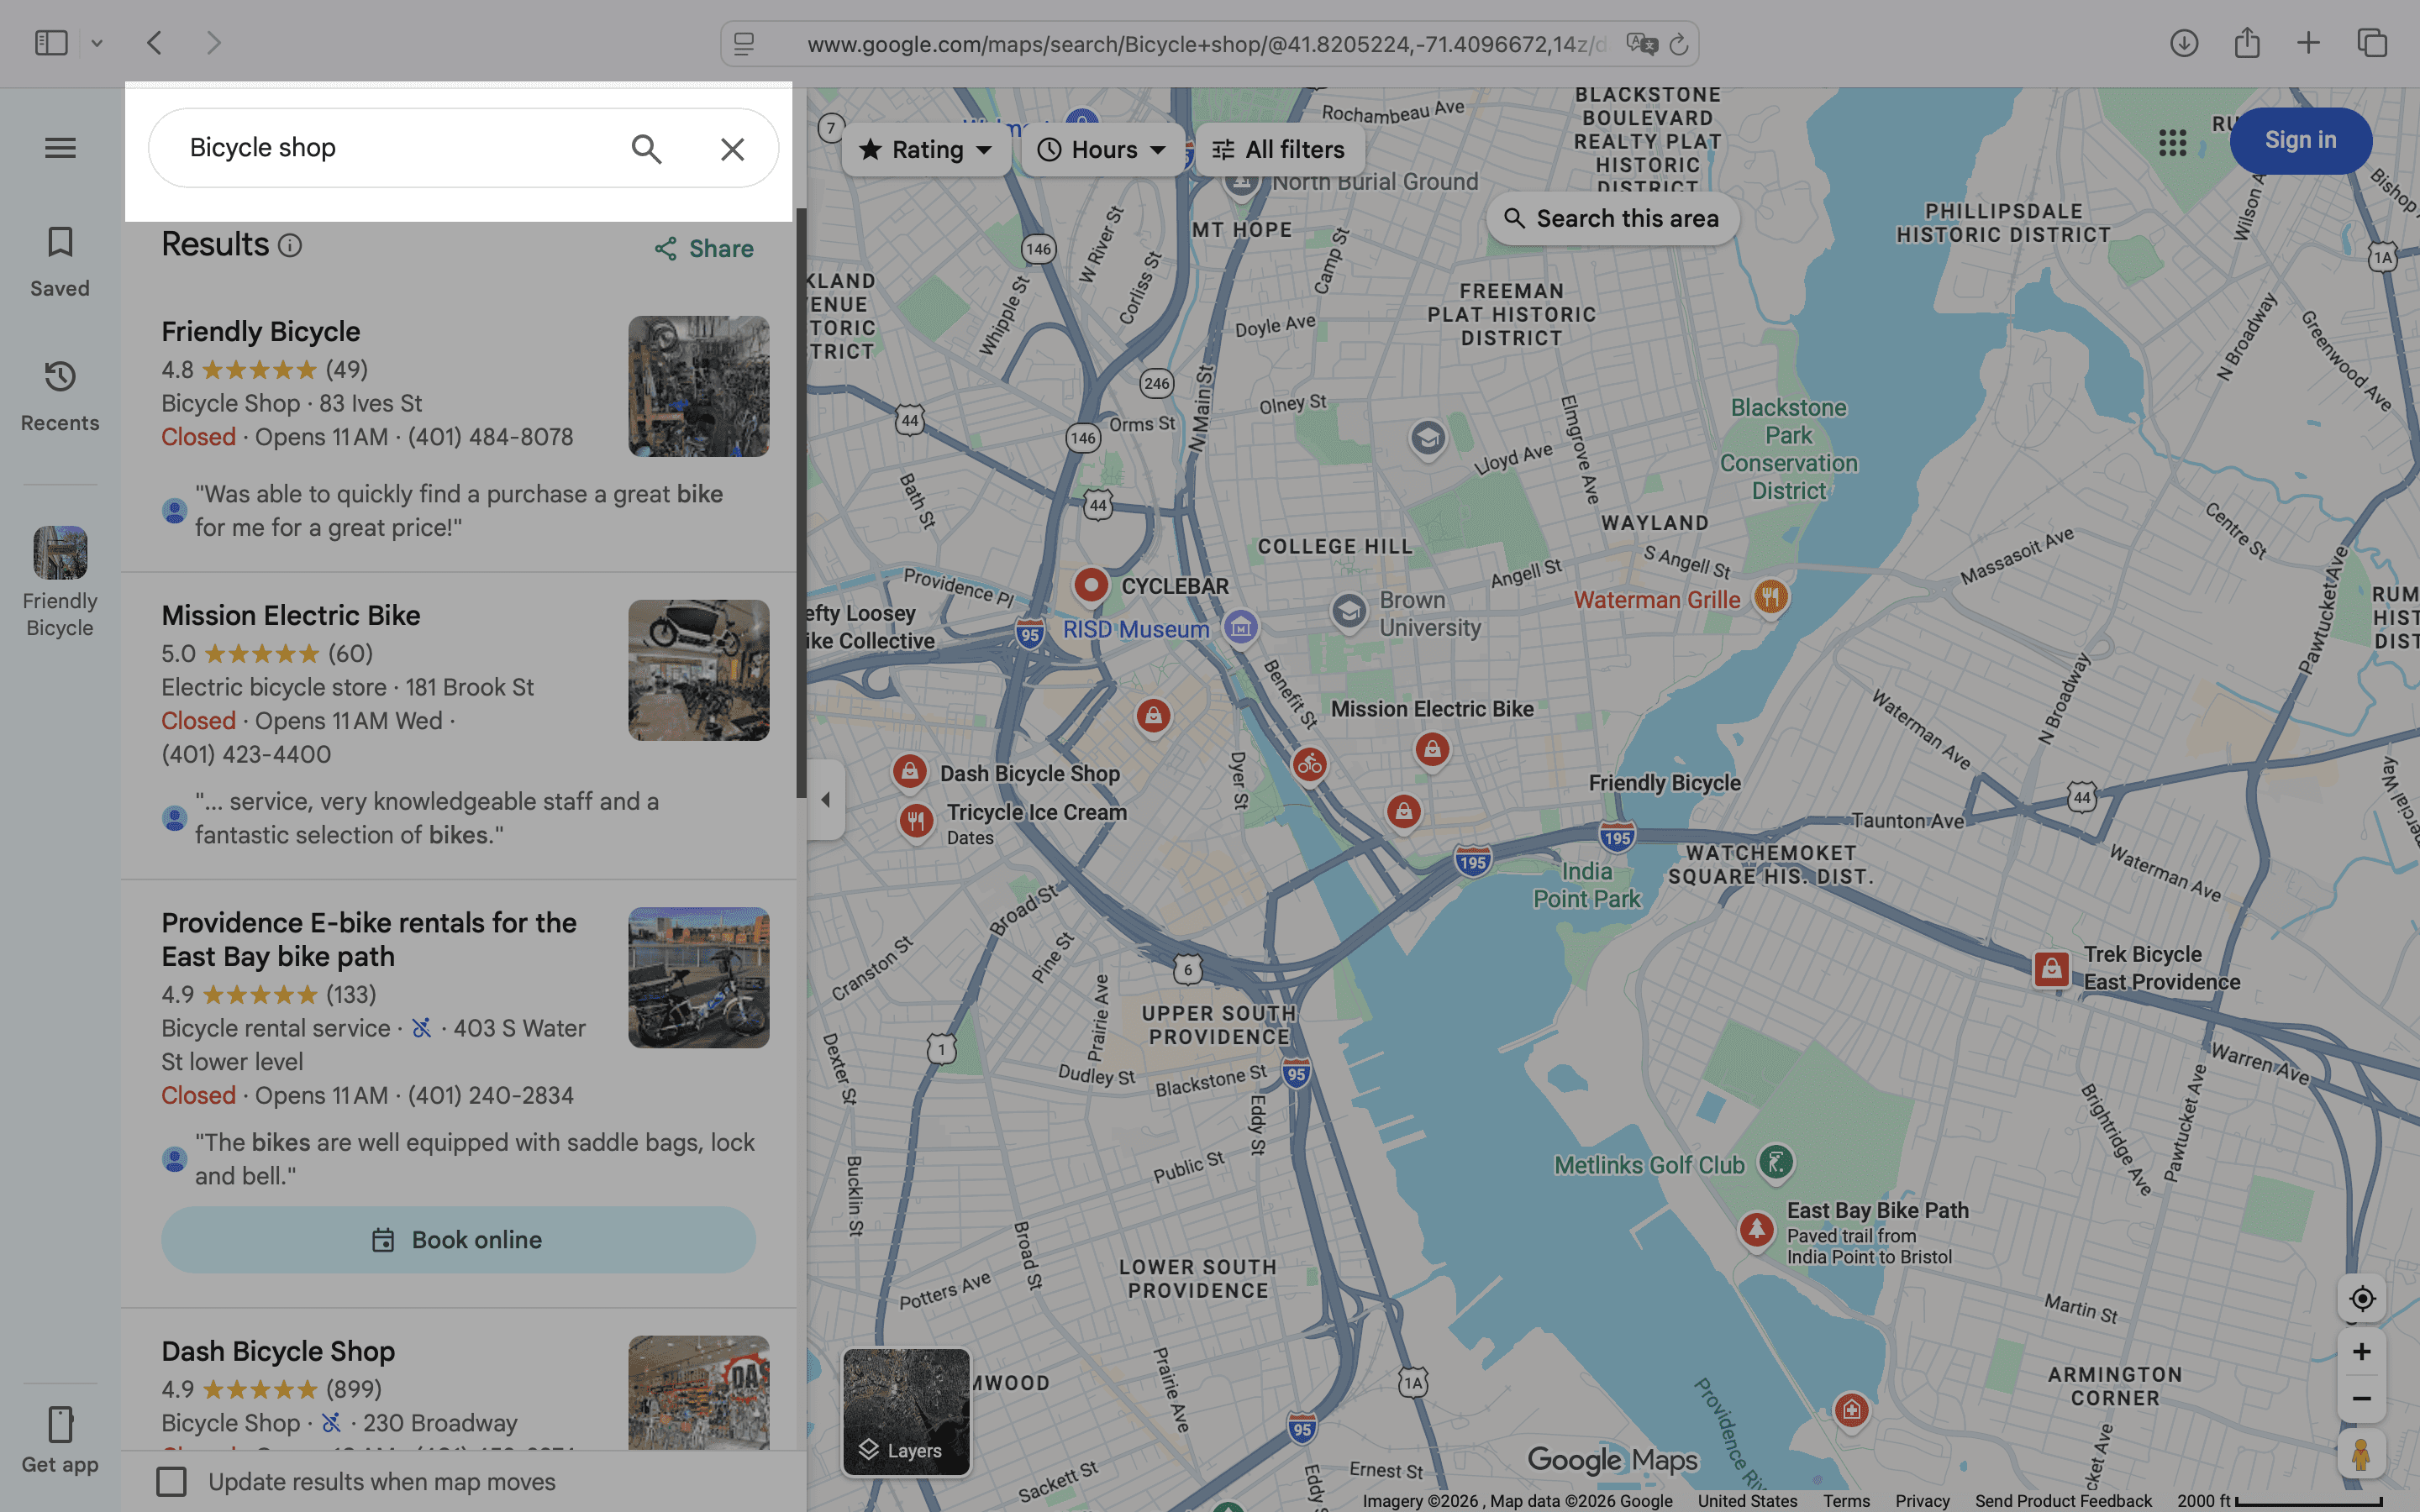Zoom out on the map

click(x=2362, y=1398)
